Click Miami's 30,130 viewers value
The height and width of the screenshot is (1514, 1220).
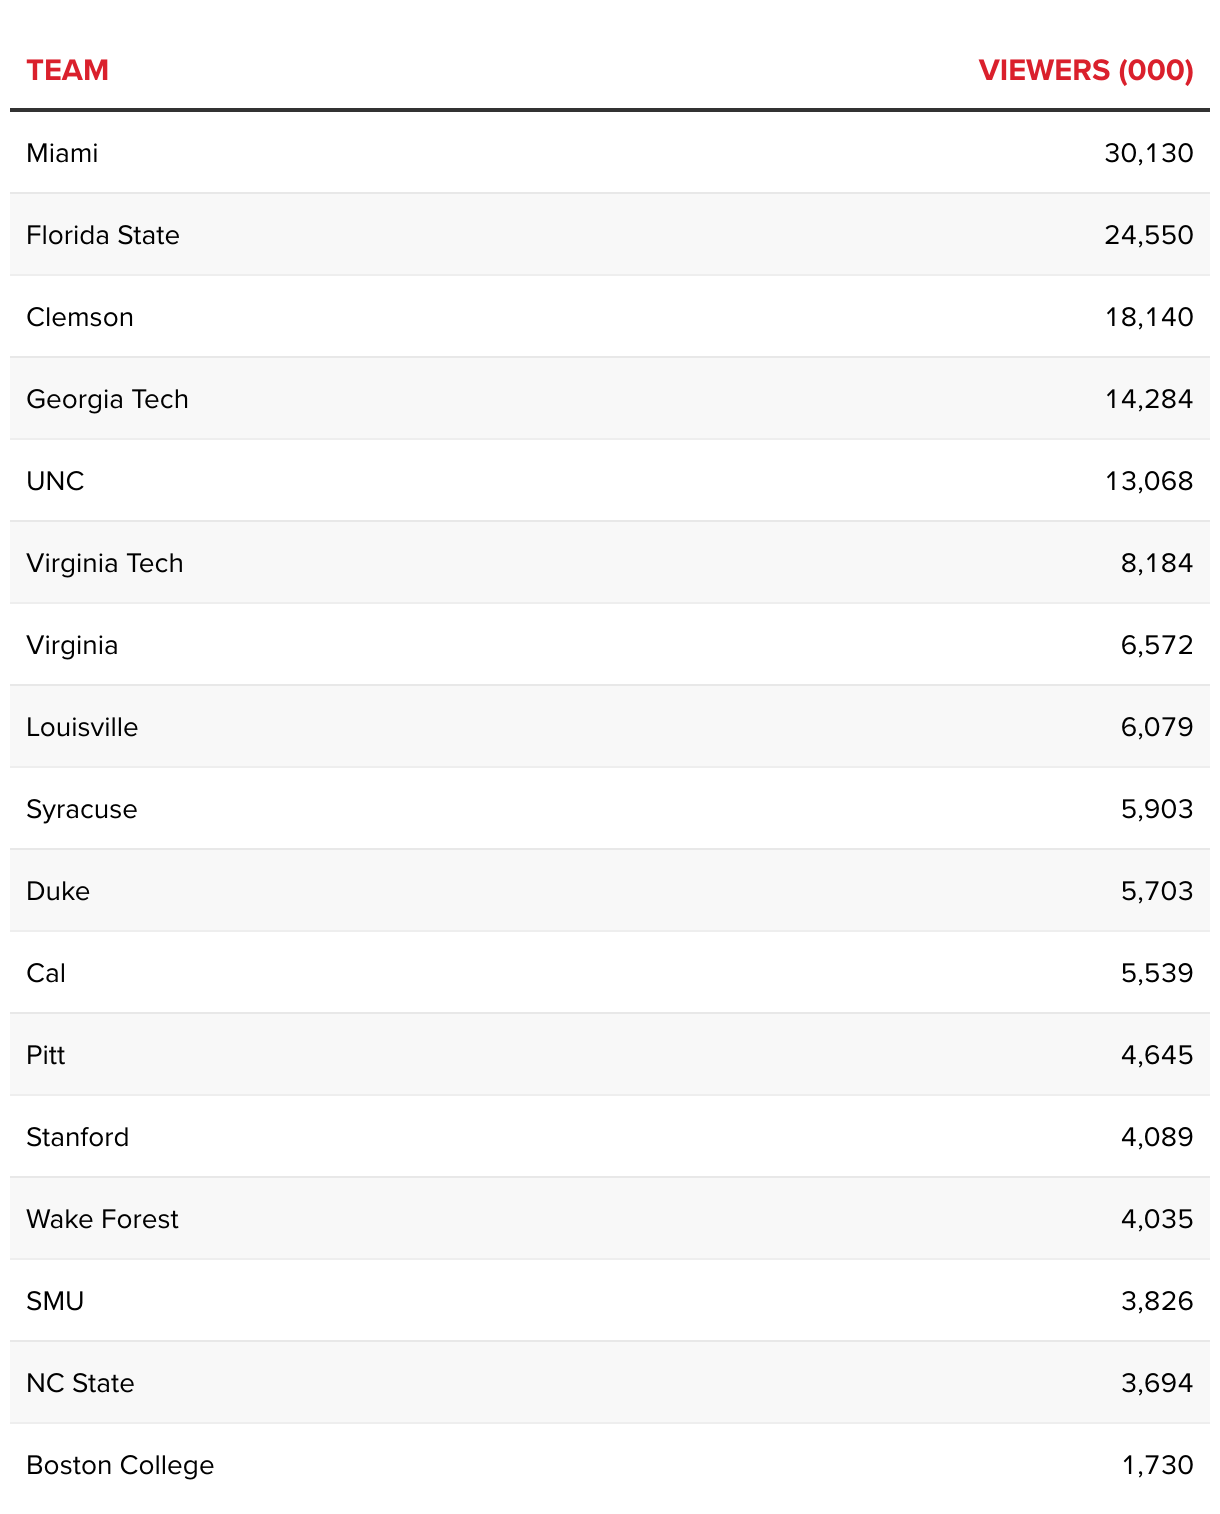(1148, 153)
